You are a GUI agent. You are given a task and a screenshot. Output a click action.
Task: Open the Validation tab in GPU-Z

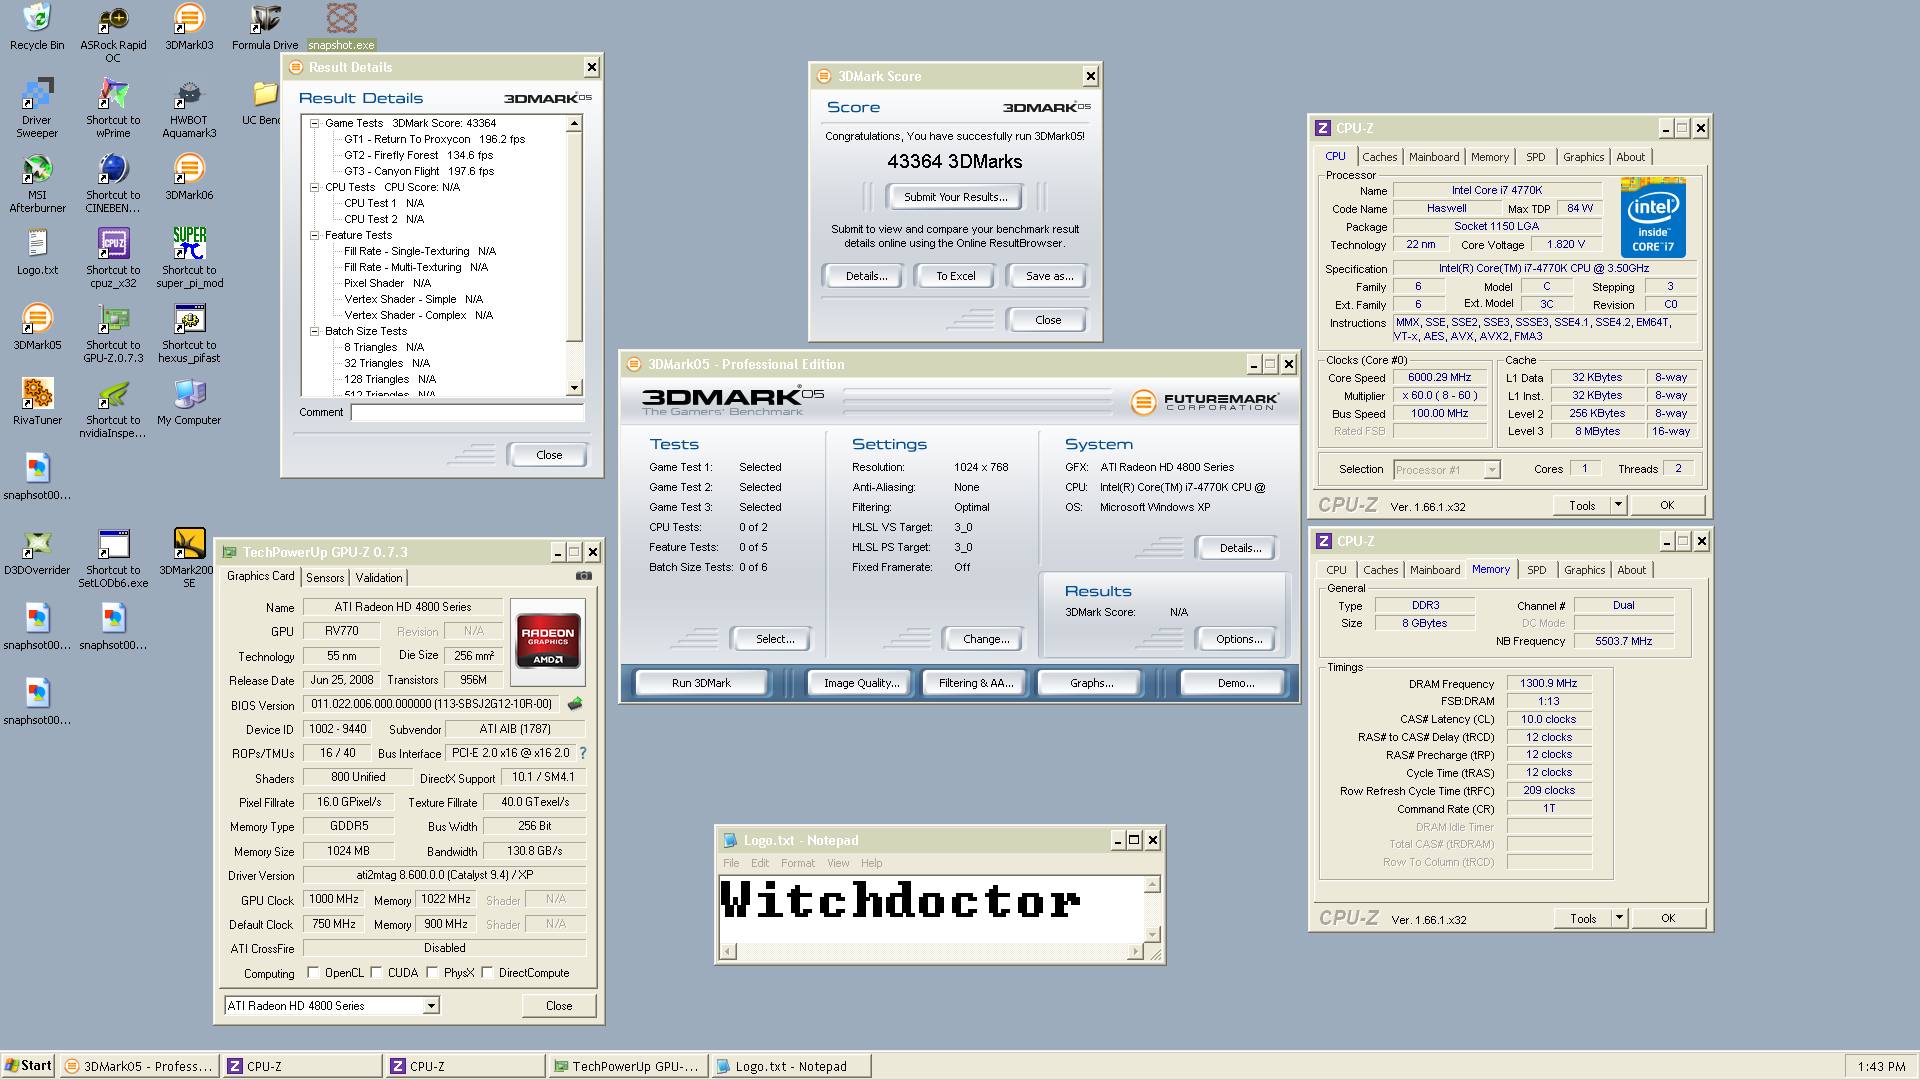coord(379,578)
